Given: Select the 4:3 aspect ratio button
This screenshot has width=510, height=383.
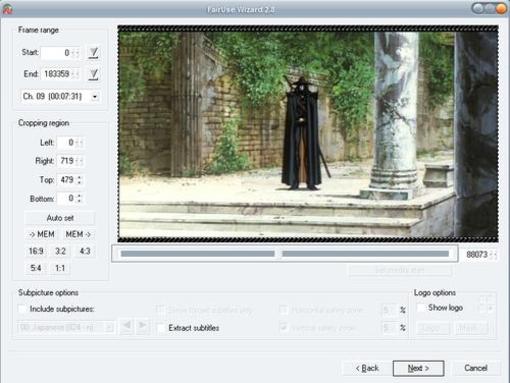Looking at the screenshot, I should 85,251.
